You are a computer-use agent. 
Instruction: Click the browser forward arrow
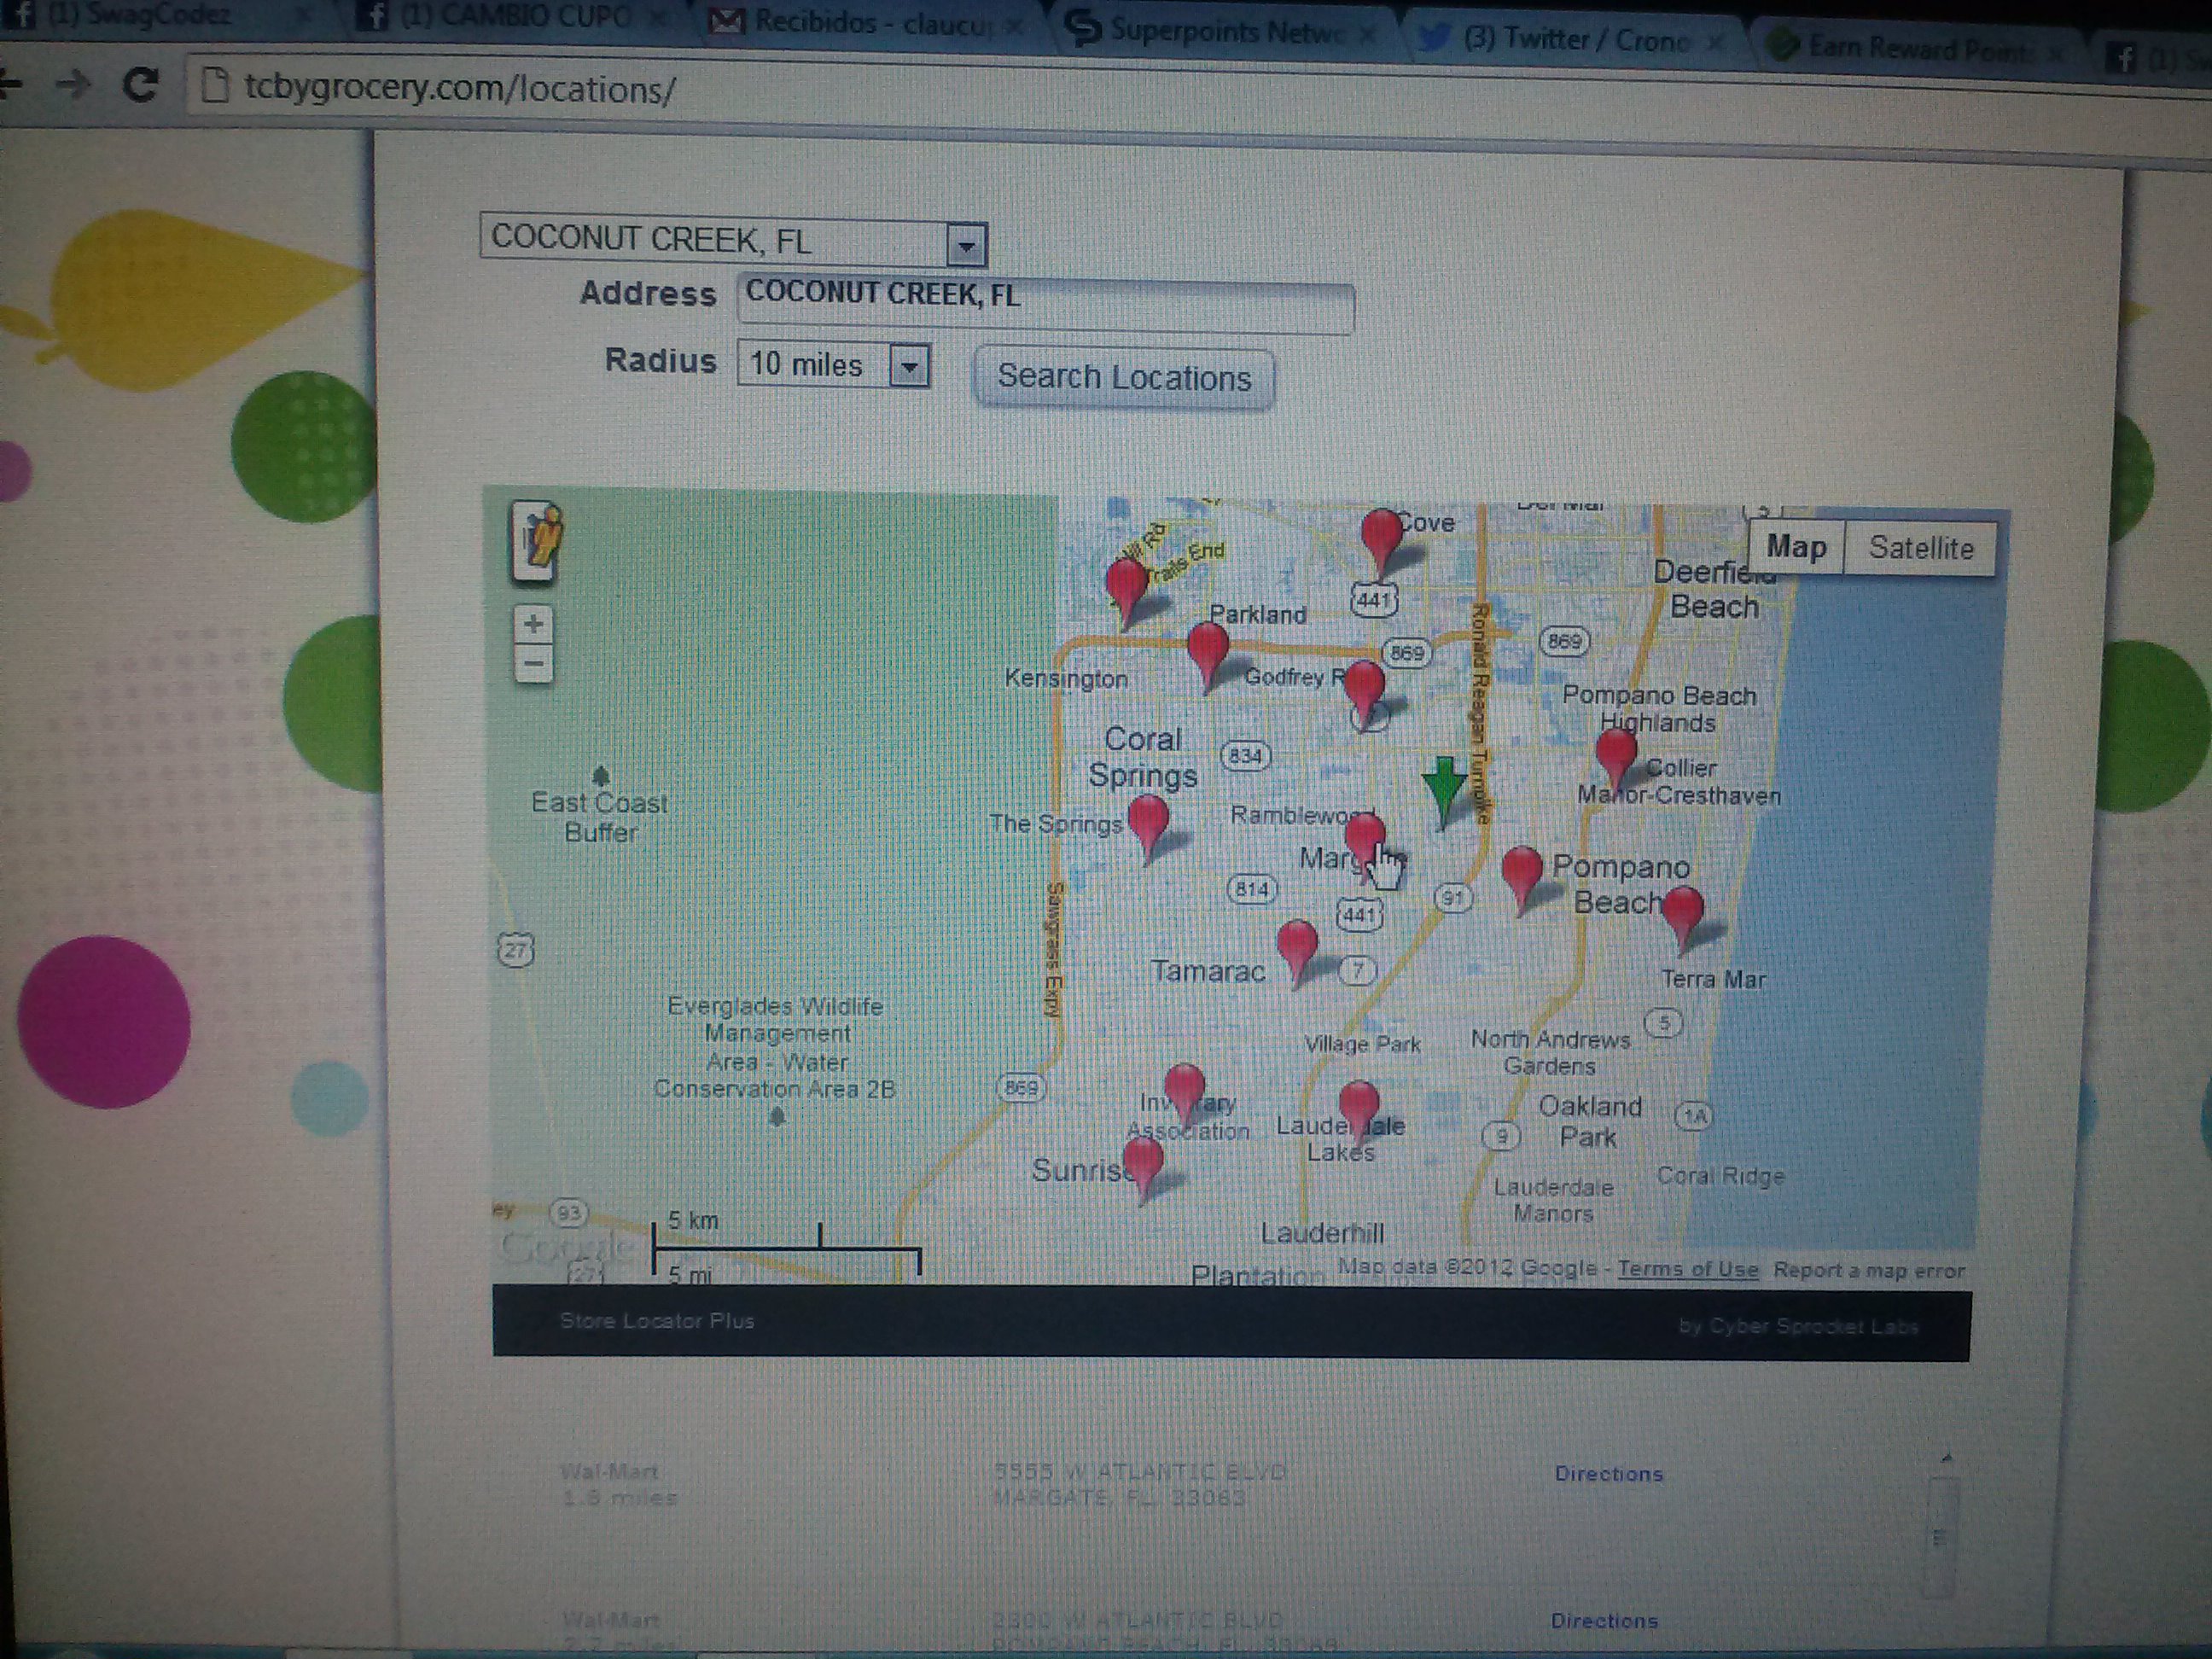click(x=72, y=84)
